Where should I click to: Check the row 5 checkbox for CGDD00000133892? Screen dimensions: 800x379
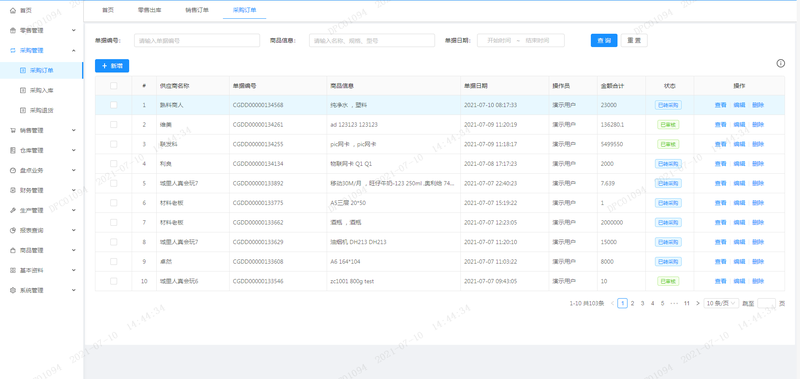[x=113, y=183]
